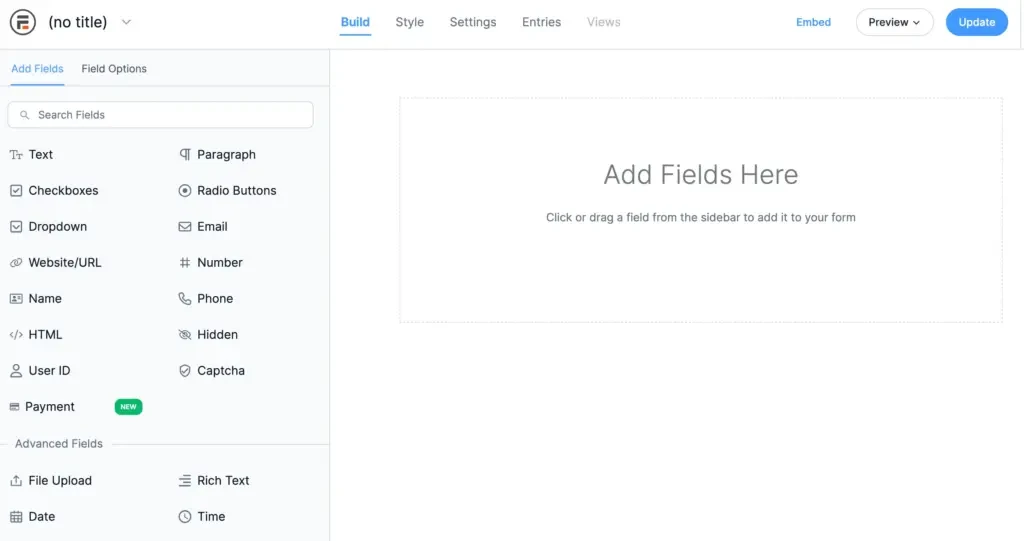
Task: Switch to the Style tab
Action: tap(409, 22)
